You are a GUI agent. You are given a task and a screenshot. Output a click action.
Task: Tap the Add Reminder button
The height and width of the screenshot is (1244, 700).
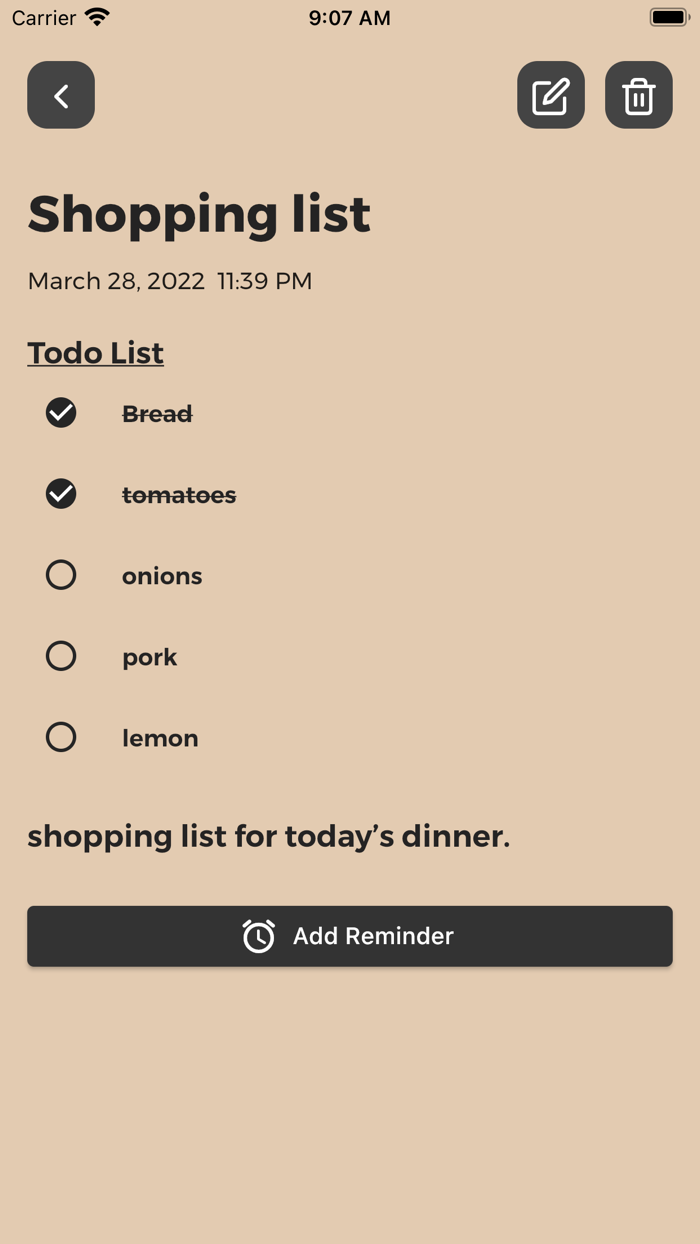[350, 936]
